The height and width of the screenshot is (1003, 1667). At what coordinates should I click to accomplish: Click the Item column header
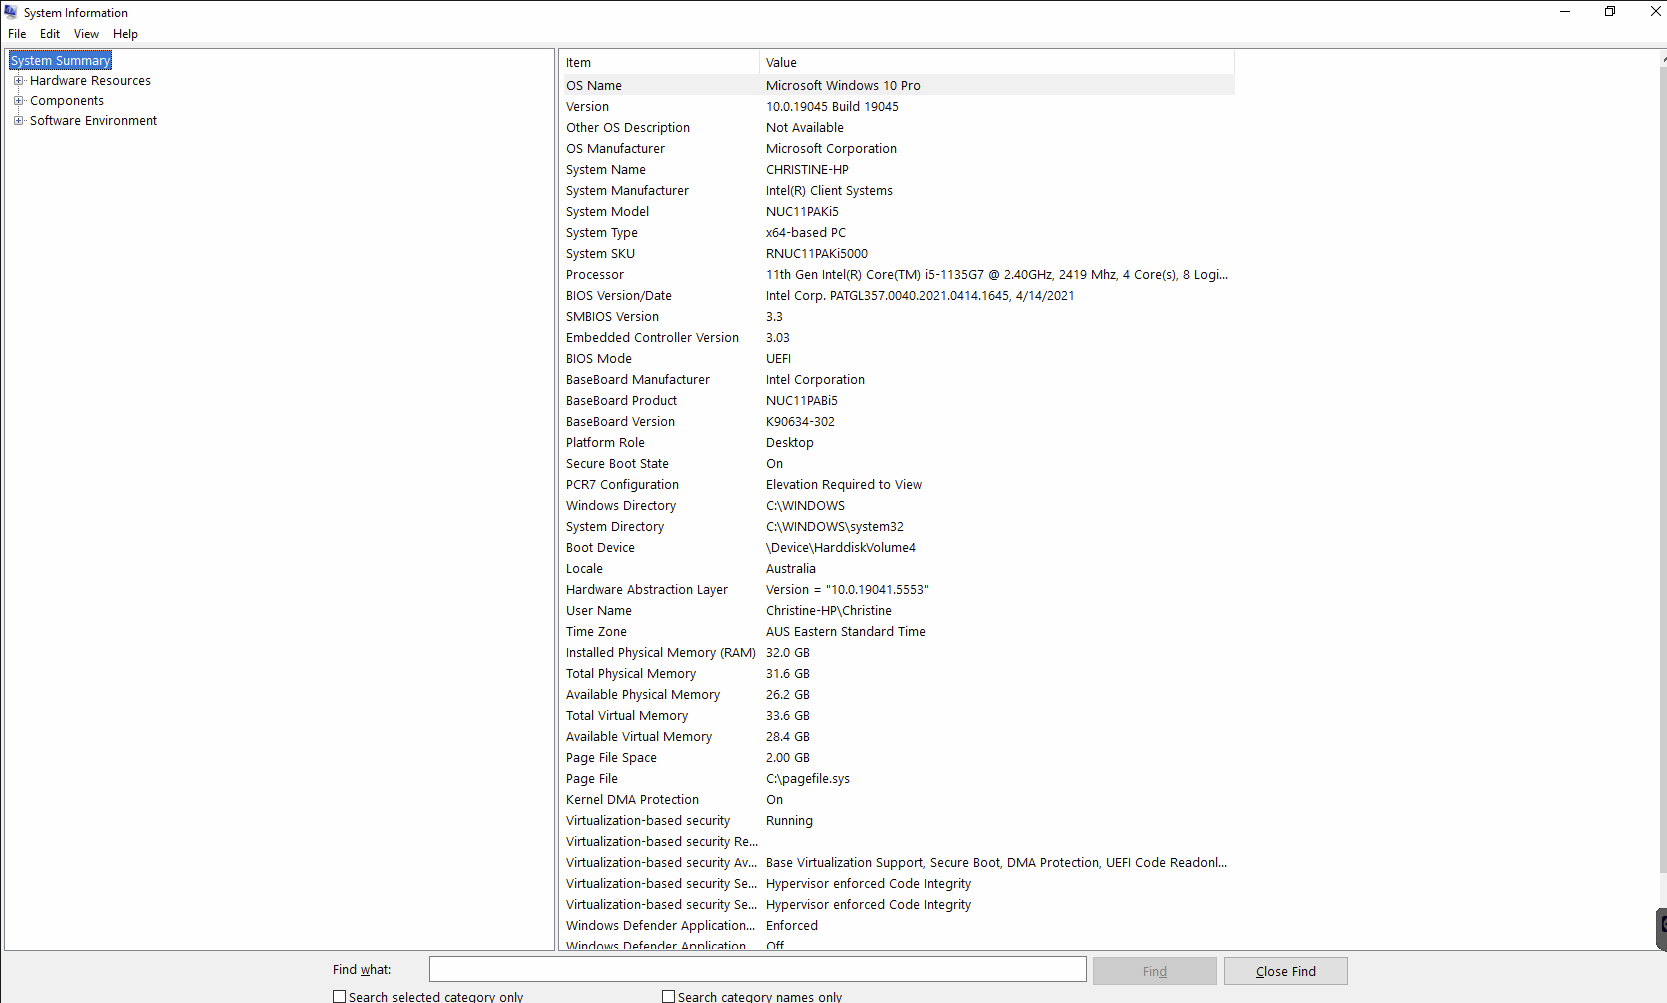[x=659, y=63]
